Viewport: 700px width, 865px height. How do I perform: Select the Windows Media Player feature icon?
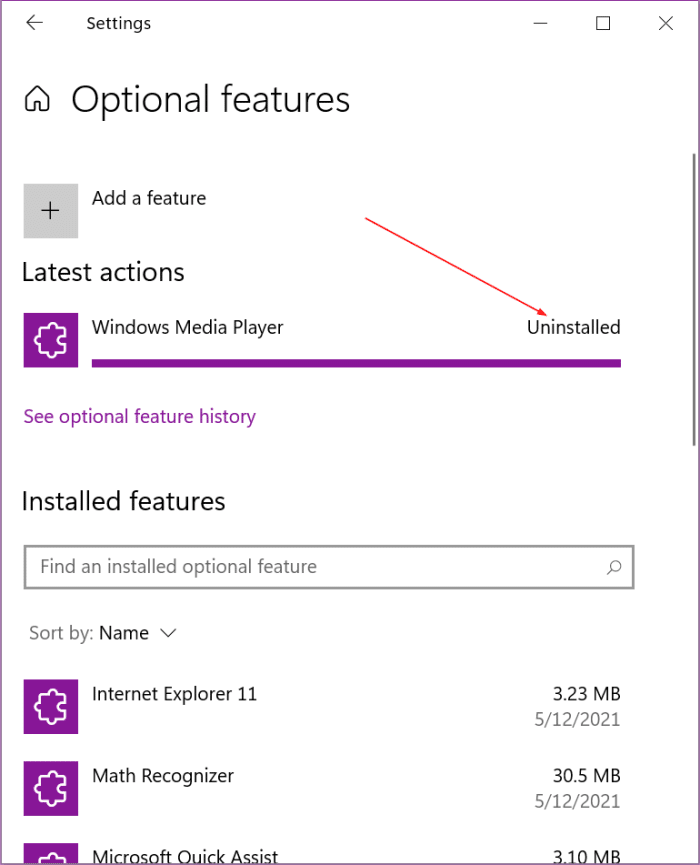click(x=50, y=340)
